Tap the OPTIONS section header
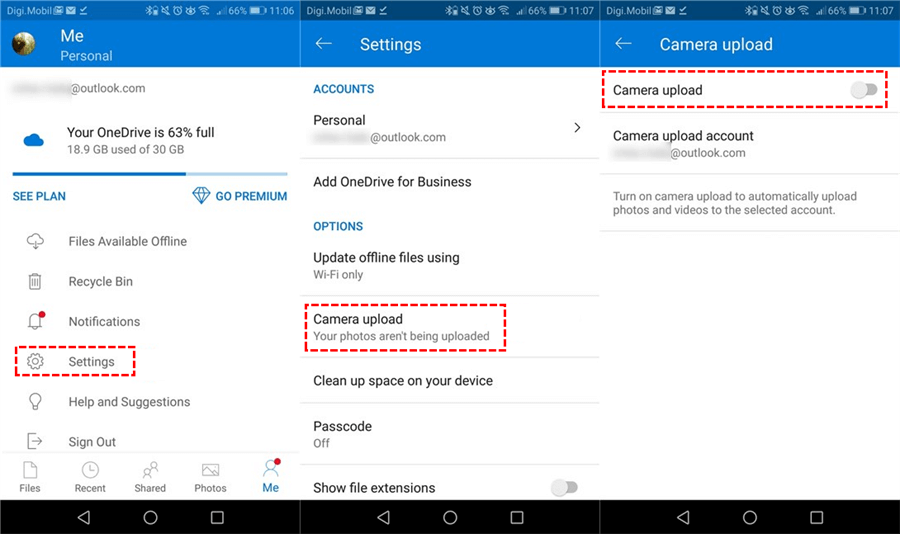The image size is (900, 534). (x=338, y=226)
